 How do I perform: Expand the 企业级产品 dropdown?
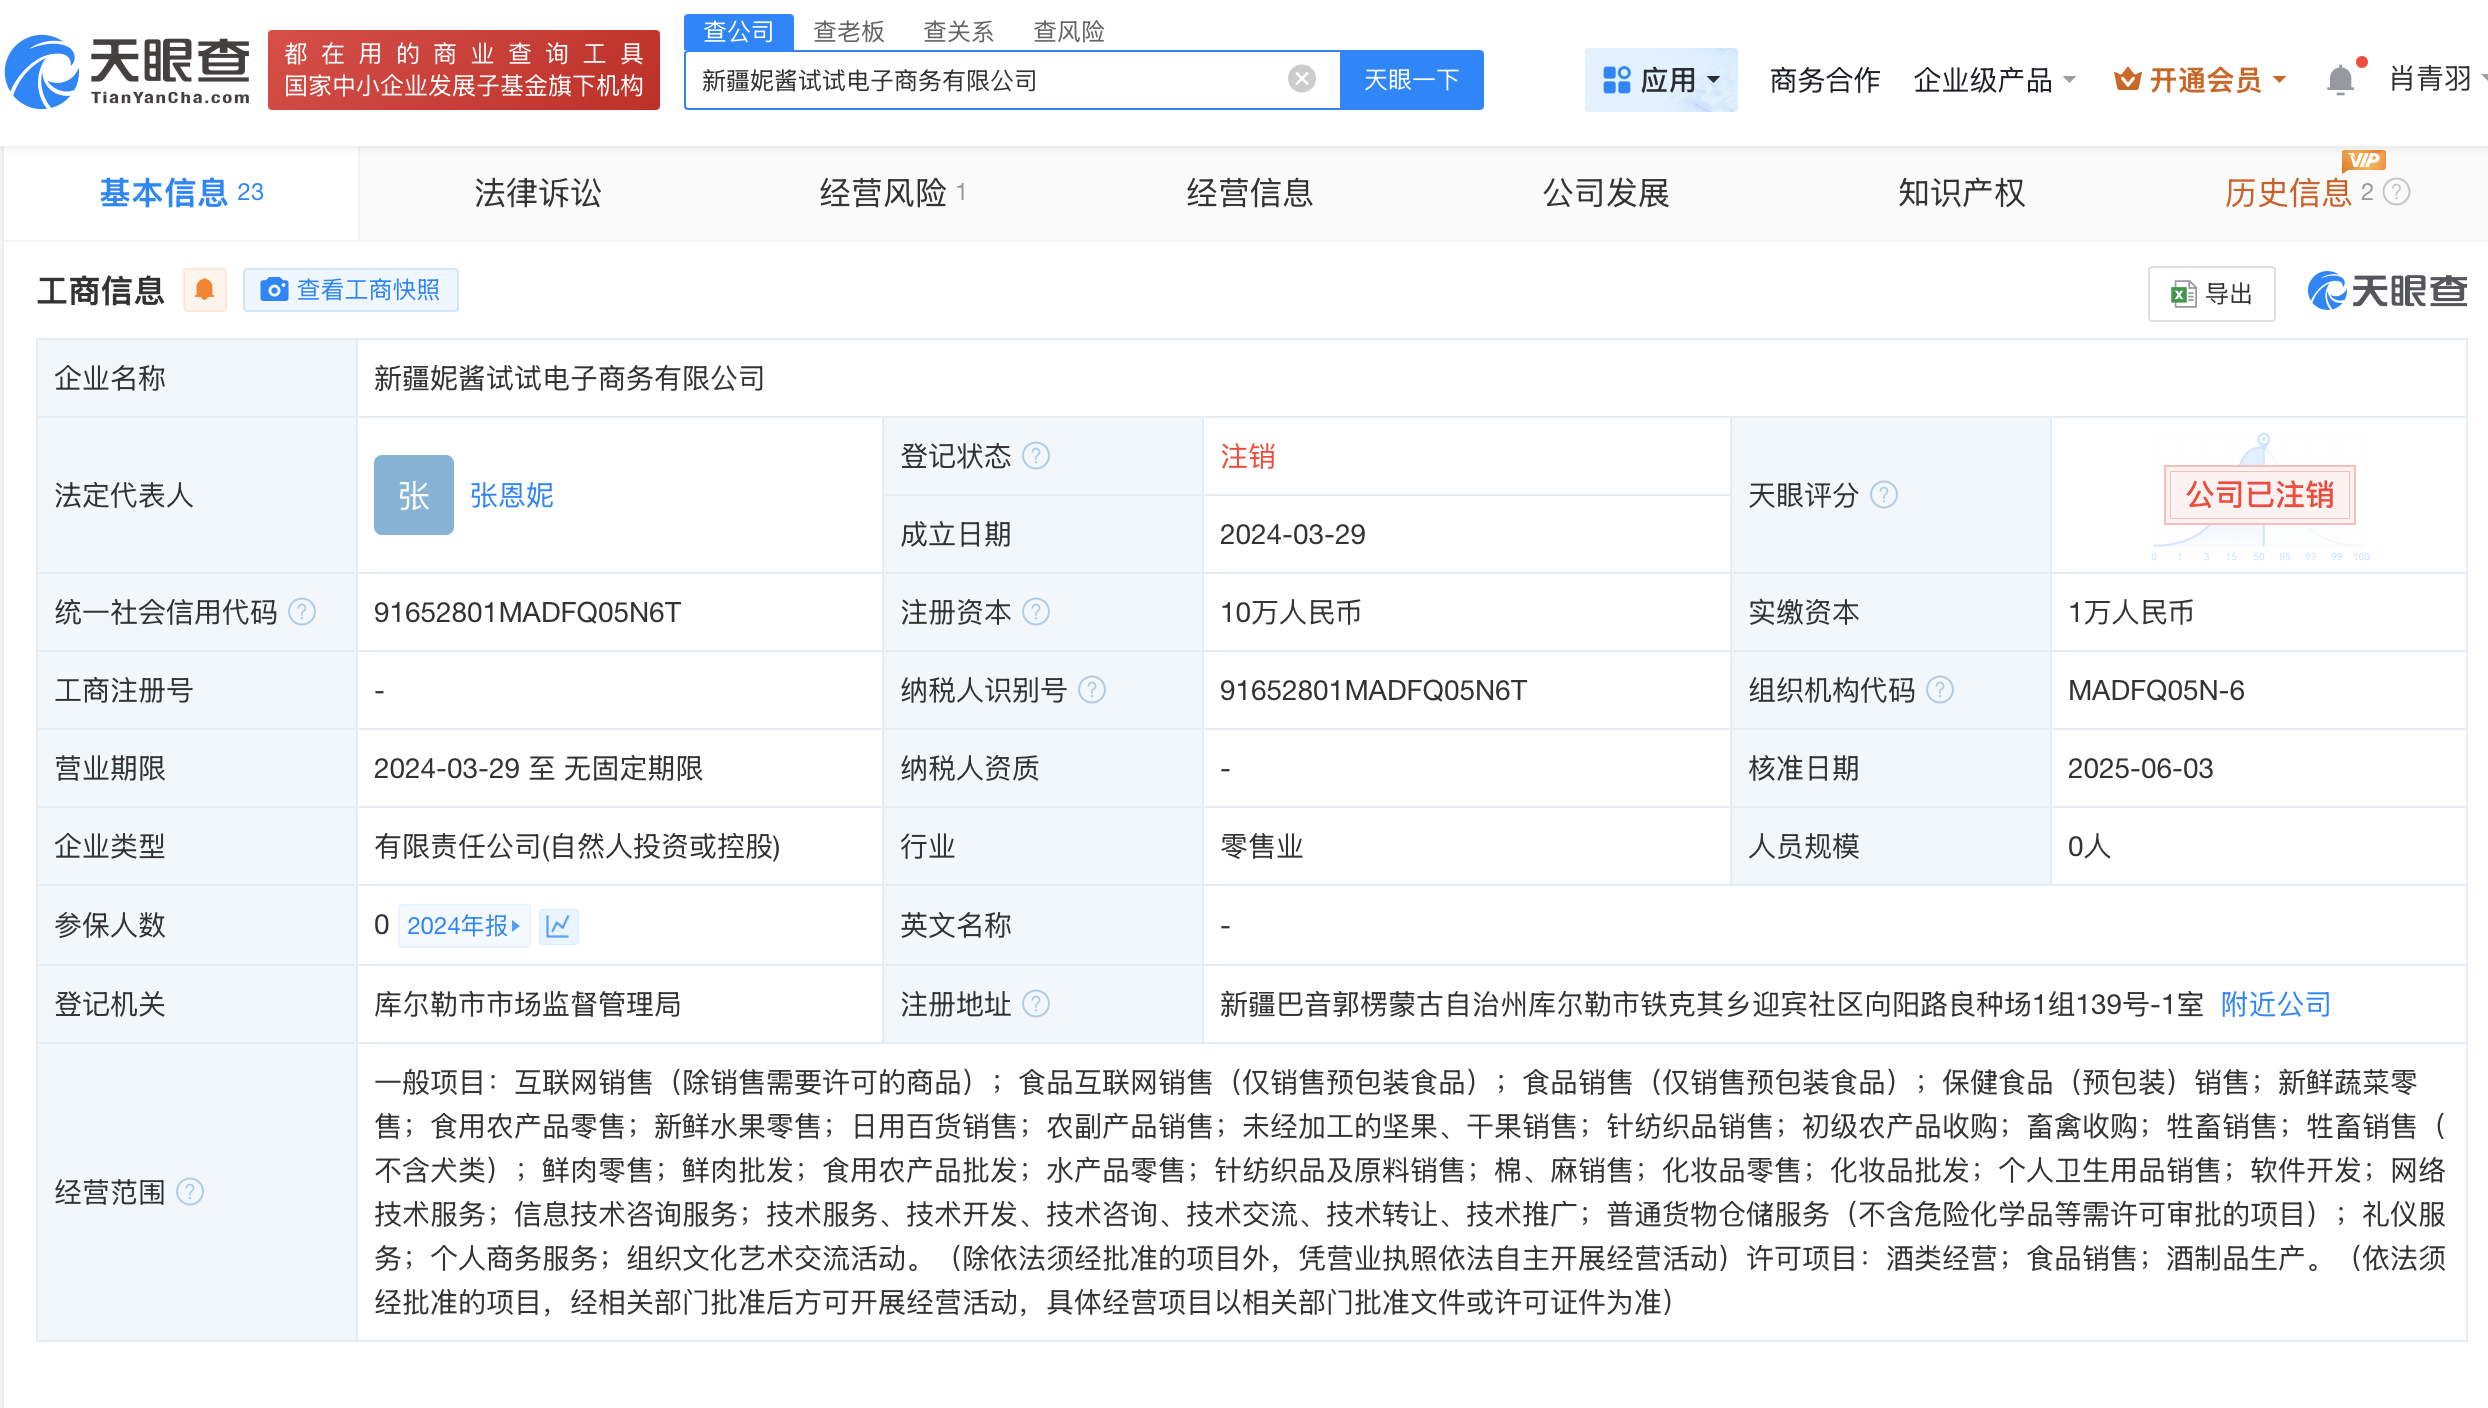click(1995, 80)
